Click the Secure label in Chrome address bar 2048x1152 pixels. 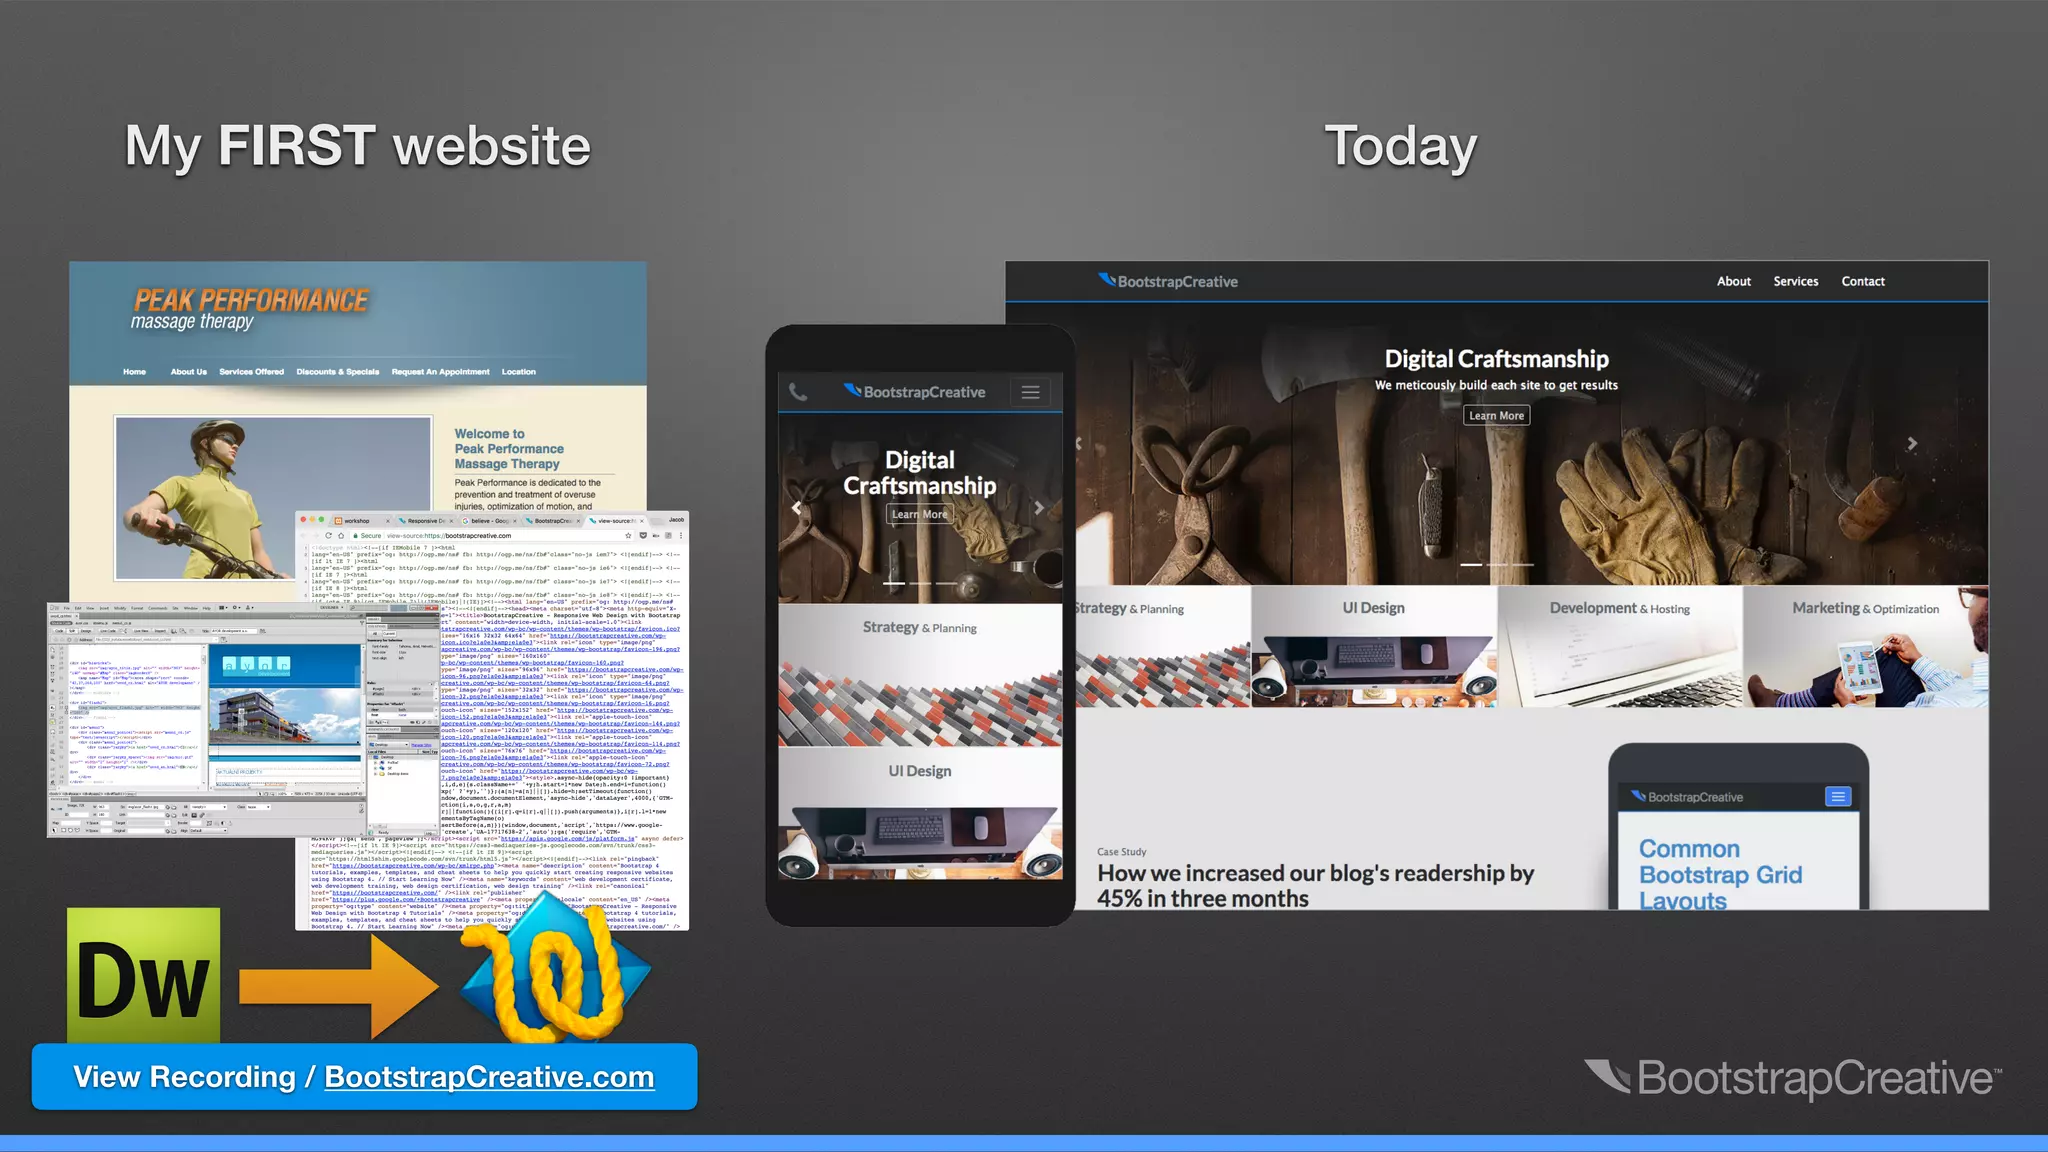pos(370,535)
